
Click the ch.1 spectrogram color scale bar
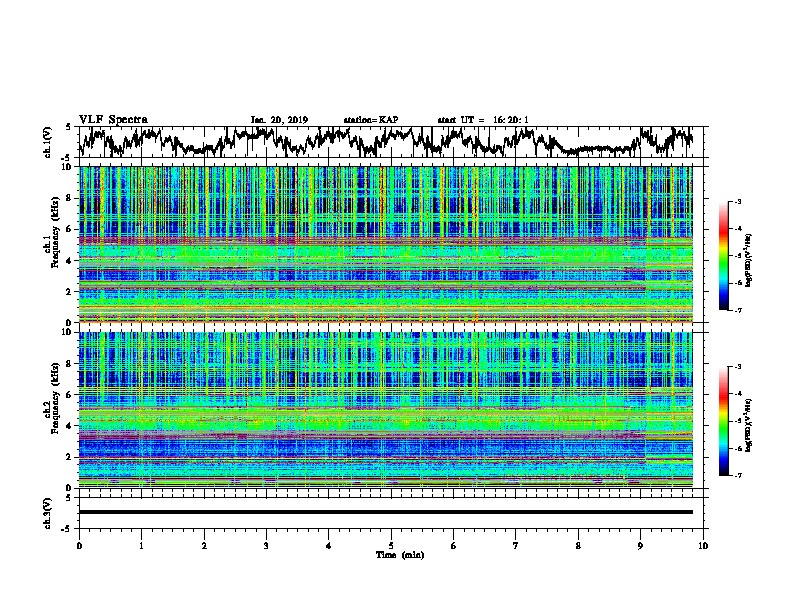tap(724, 256)
